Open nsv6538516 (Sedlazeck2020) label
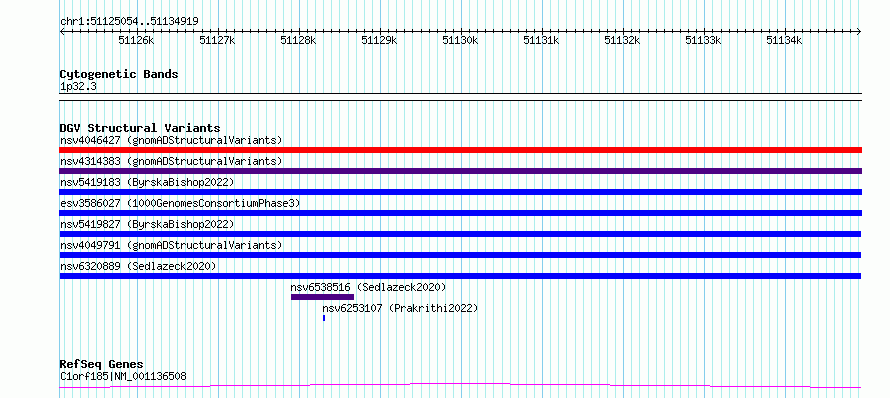The width and height of the screenshot is (890, 398). click(x=368, y=287)
